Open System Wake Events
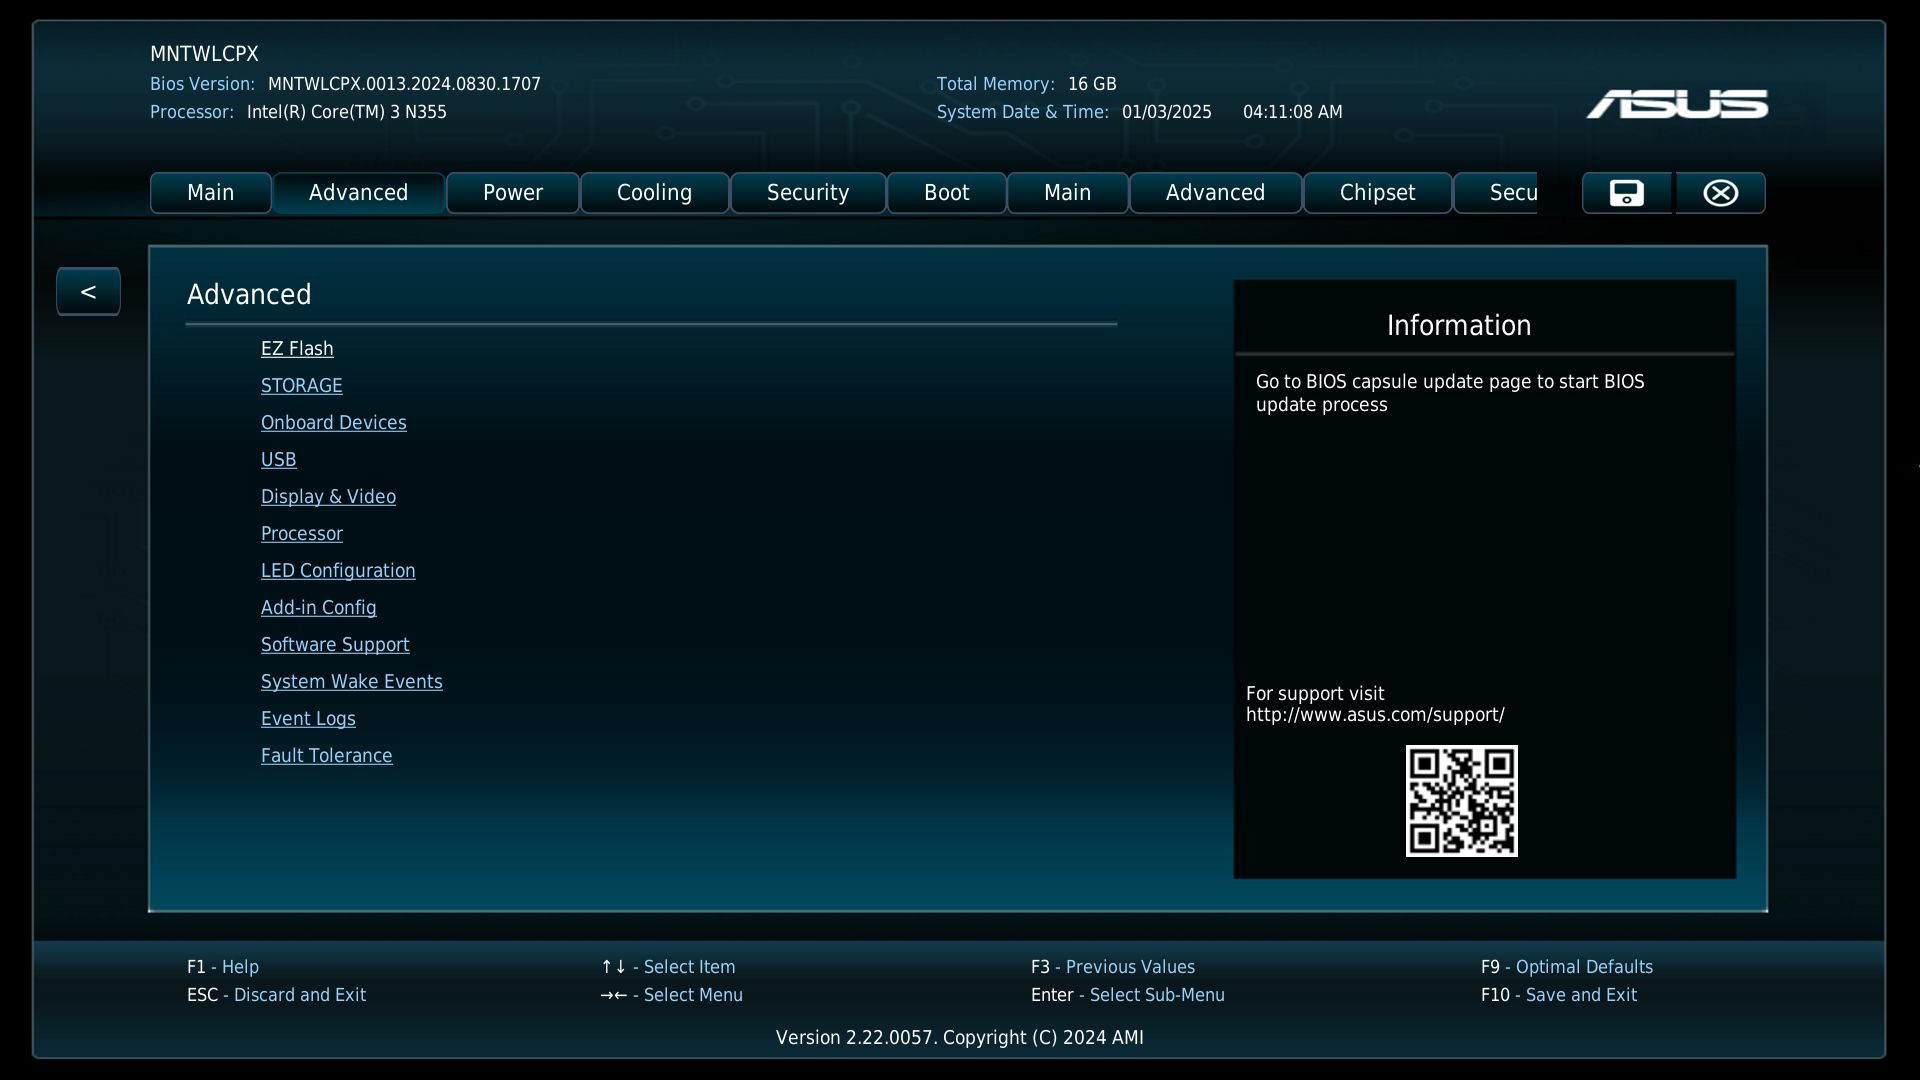This screenshot has height=1080, width=1920. pos(351,682)
